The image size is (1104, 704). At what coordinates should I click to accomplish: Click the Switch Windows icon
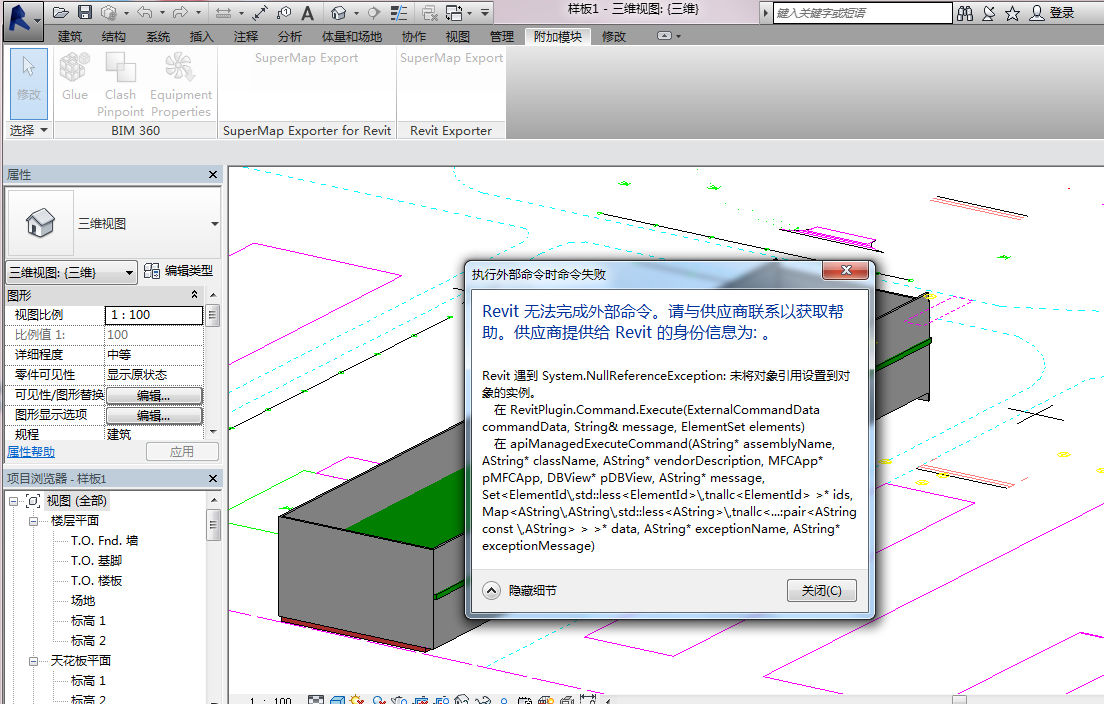tap(454, 12)
